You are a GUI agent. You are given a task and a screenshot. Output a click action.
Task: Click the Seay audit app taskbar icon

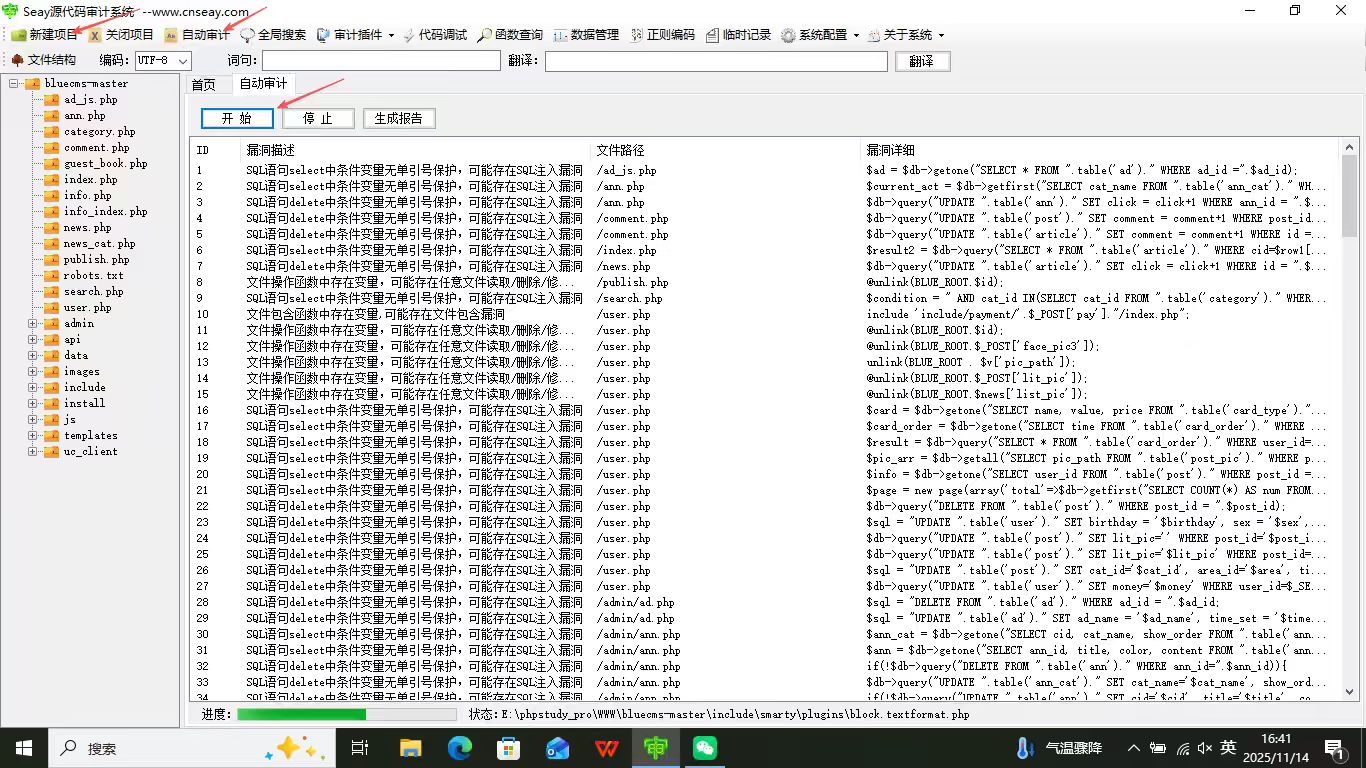(655, 748)
